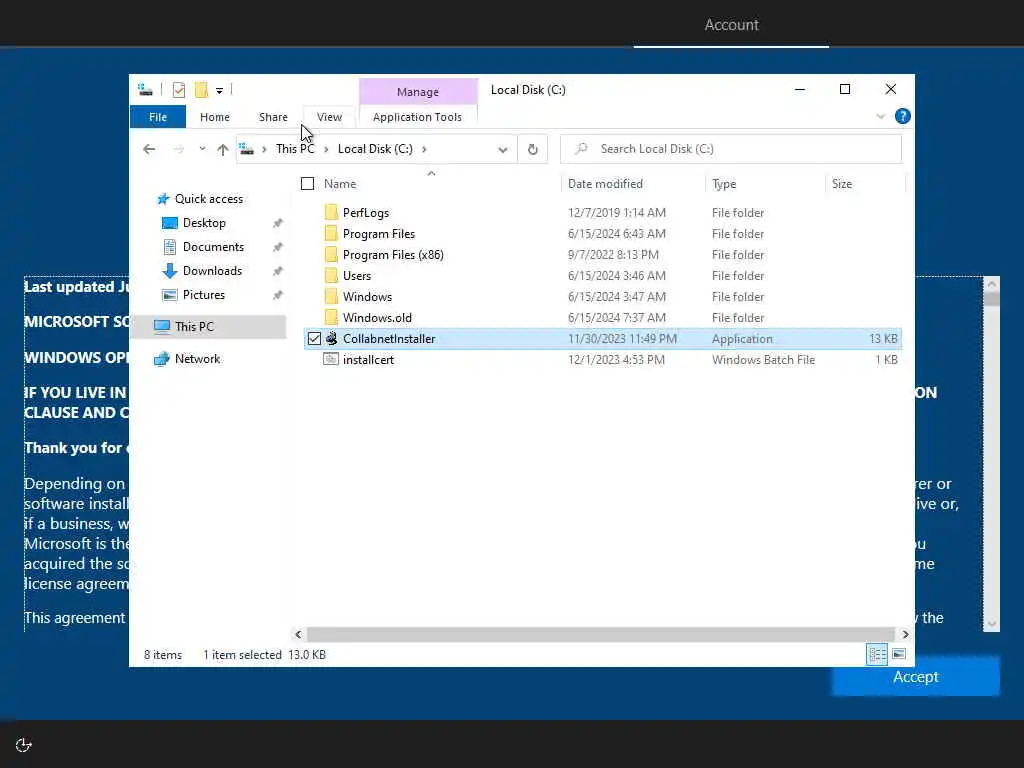Click the Accept license button
1024x768 pixels.
pyautogui.click(x=915, y=677)
